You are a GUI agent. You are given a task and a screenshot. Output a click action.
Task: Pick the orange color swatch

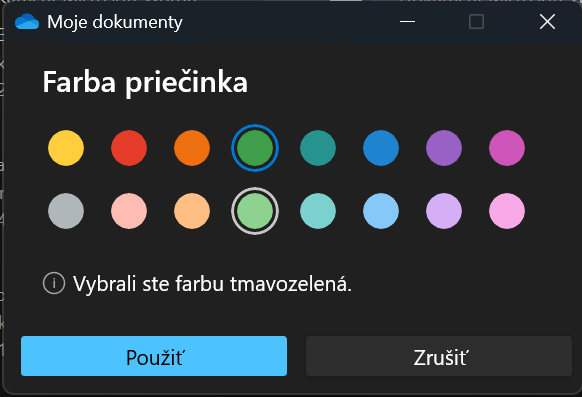tap(192, 148)
